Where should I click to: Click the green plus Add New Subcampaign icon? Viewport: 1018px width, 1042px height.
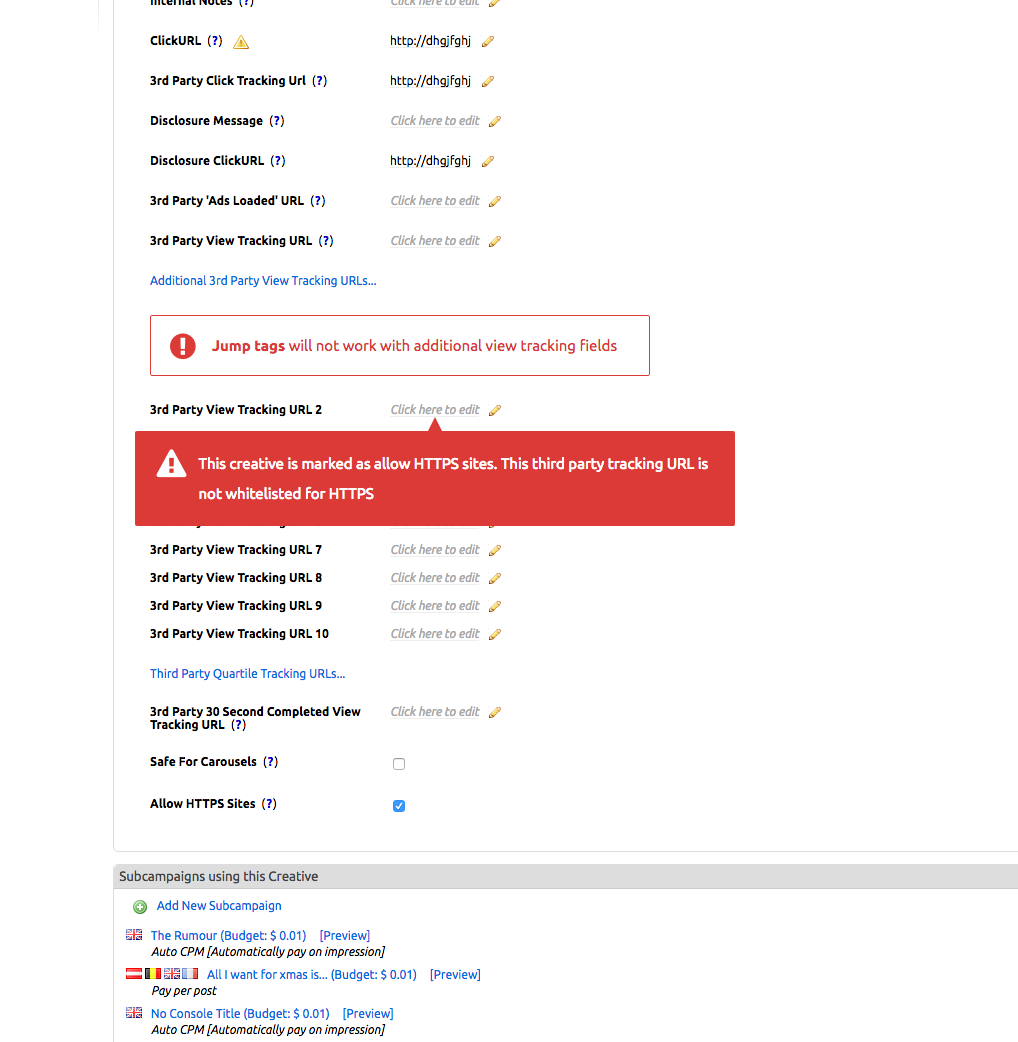140,907
